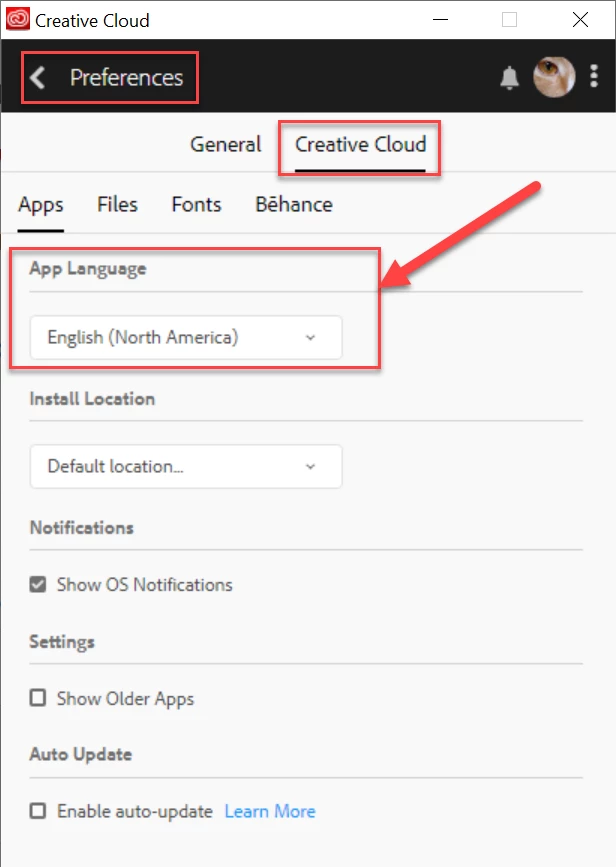Open the Learn More link

pos(270,811)
